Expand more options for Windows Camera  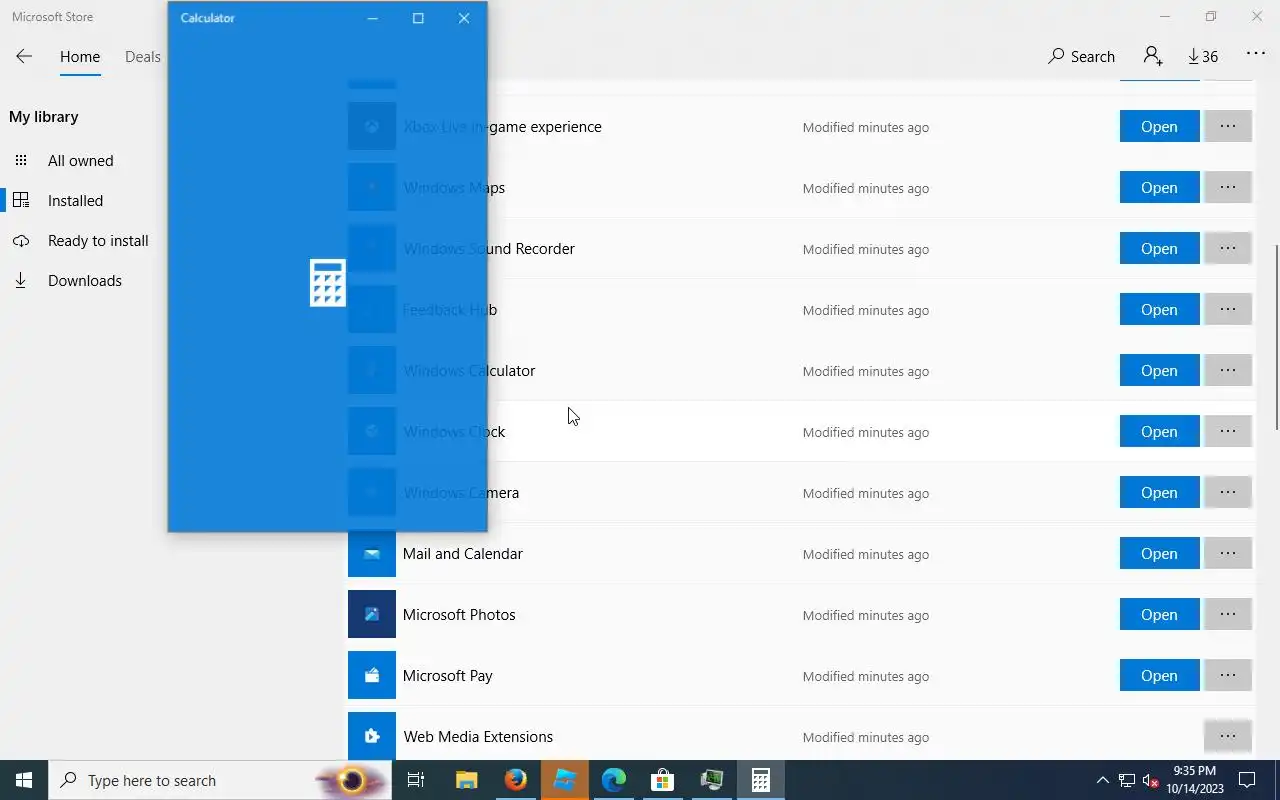point(1228,492)
